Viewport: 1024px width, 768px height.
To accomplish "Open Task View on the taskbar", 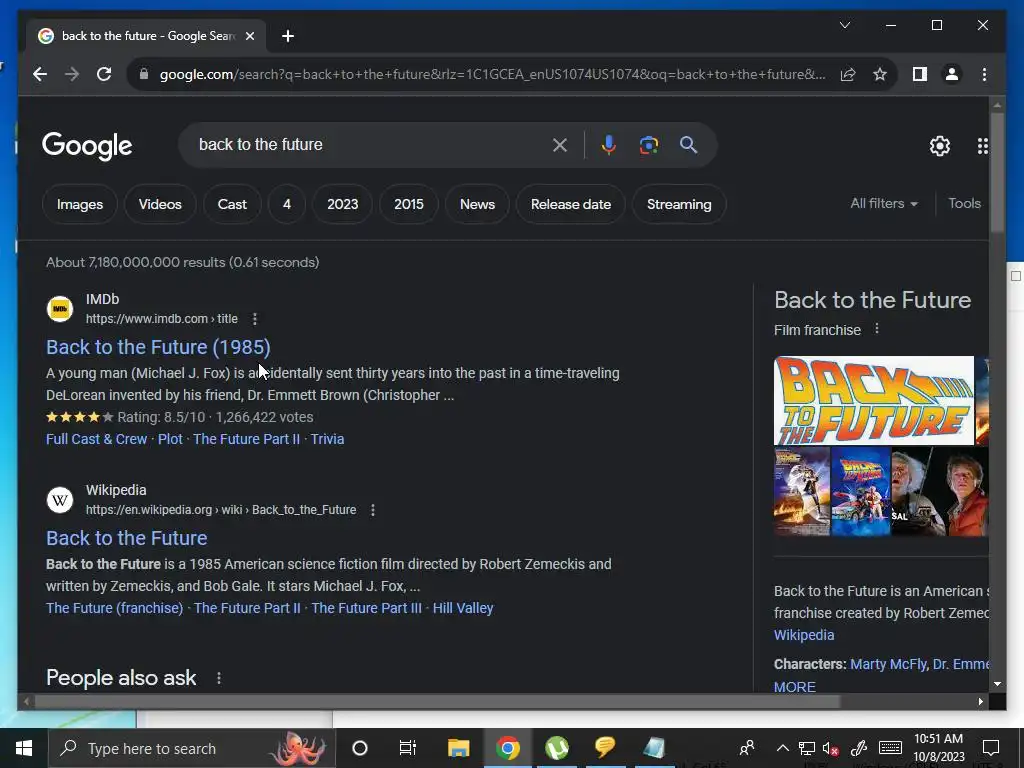I will point(408,748).
